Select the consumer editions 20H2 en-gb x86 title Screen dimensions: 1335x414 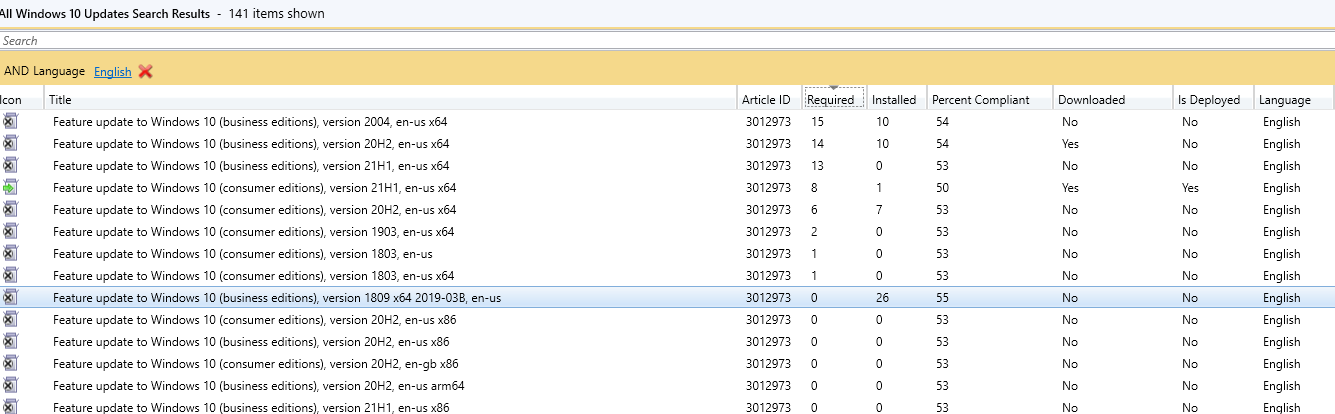pyautogui.click(x=256, y=364)
